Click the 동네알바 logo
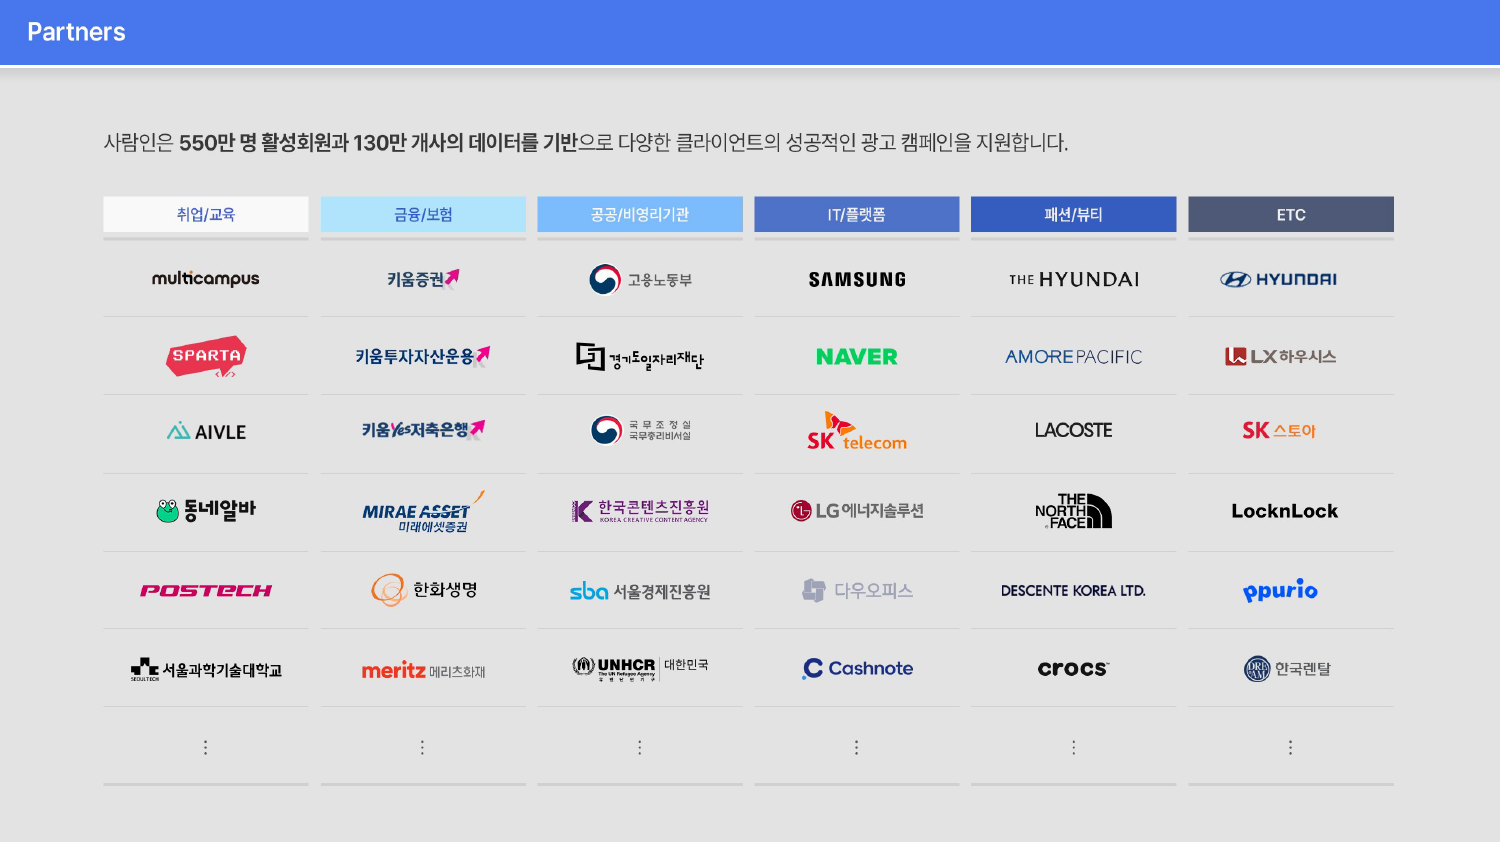Image resolution: width=1500 pixels, height=842 pixels. [x=206, y=510]
